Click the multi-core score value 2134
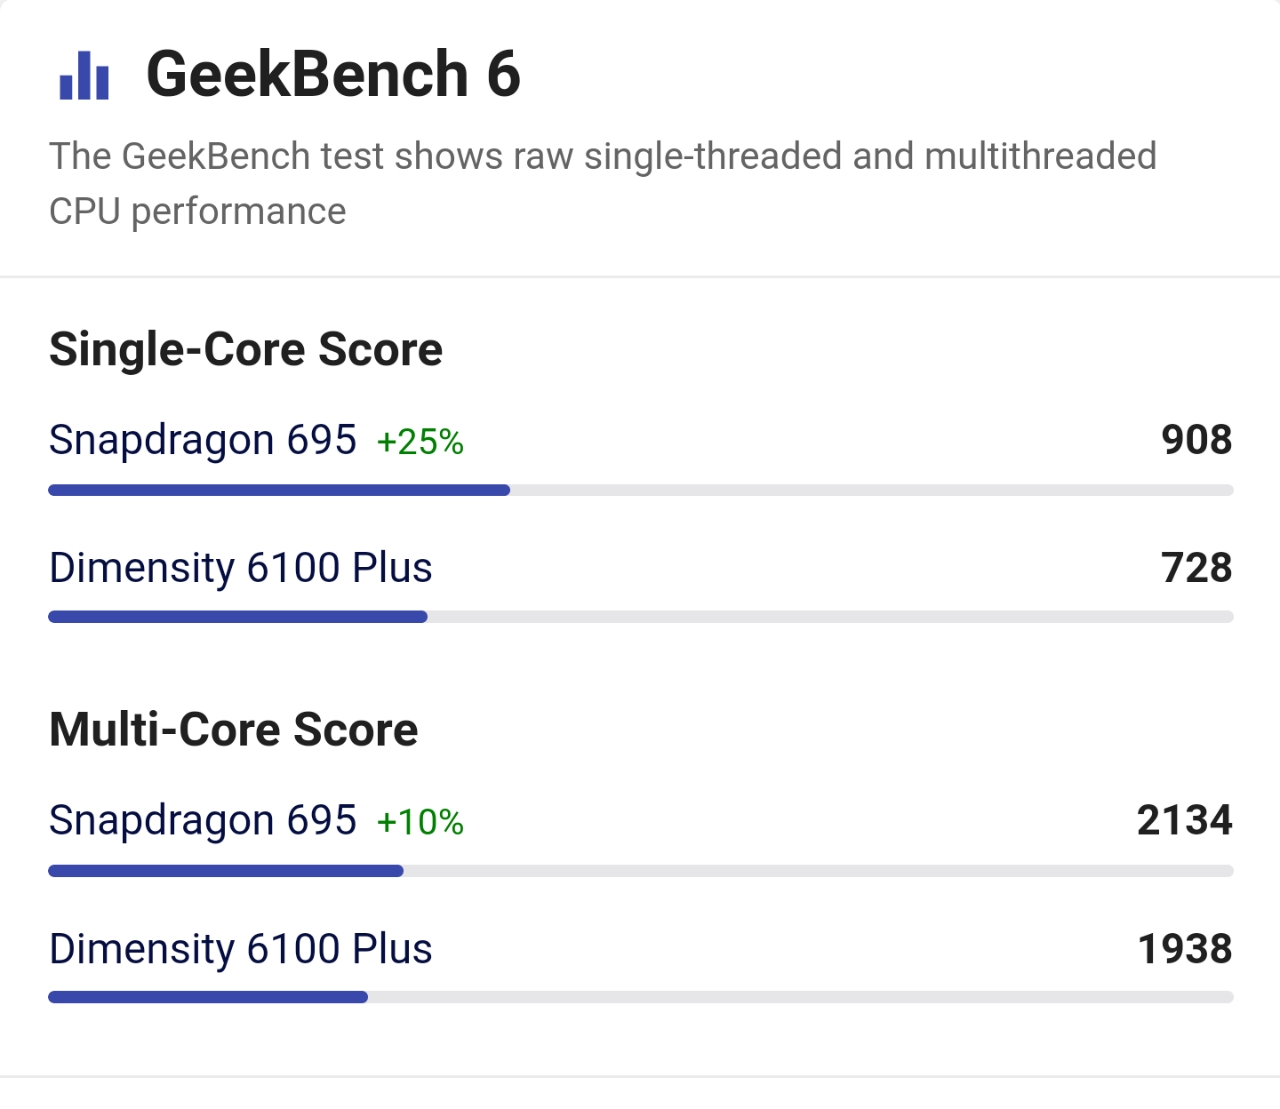The height and width of the screenshot is (1109, 1280). pyautogui.click(x=1184, y=820)
